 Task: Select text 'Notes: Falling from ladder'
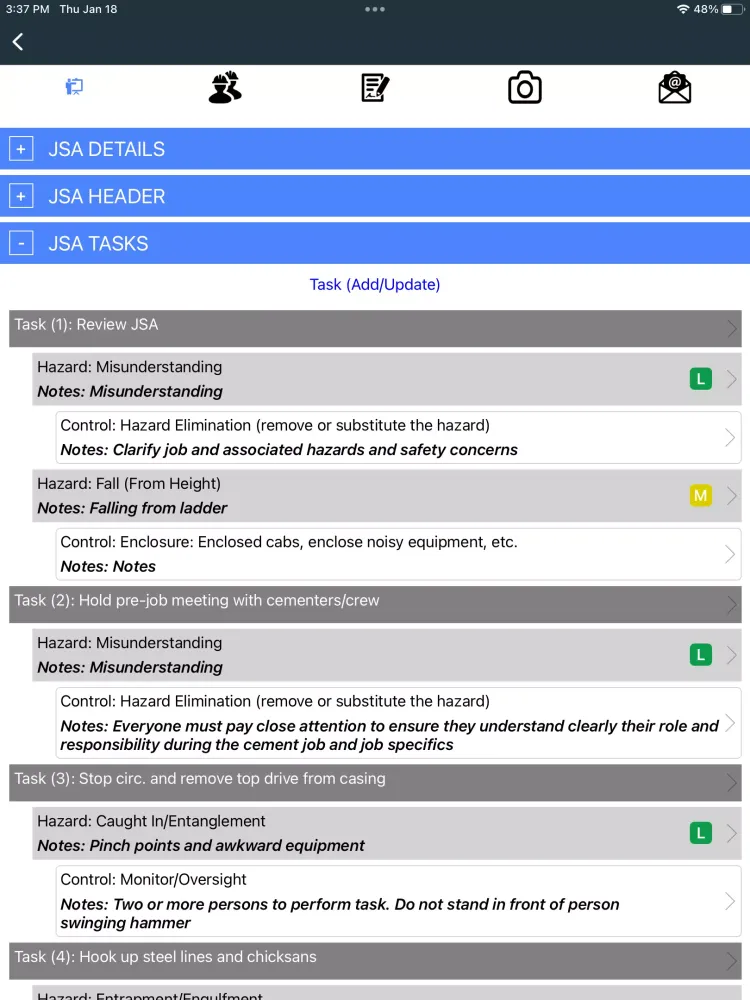[132, 508]
